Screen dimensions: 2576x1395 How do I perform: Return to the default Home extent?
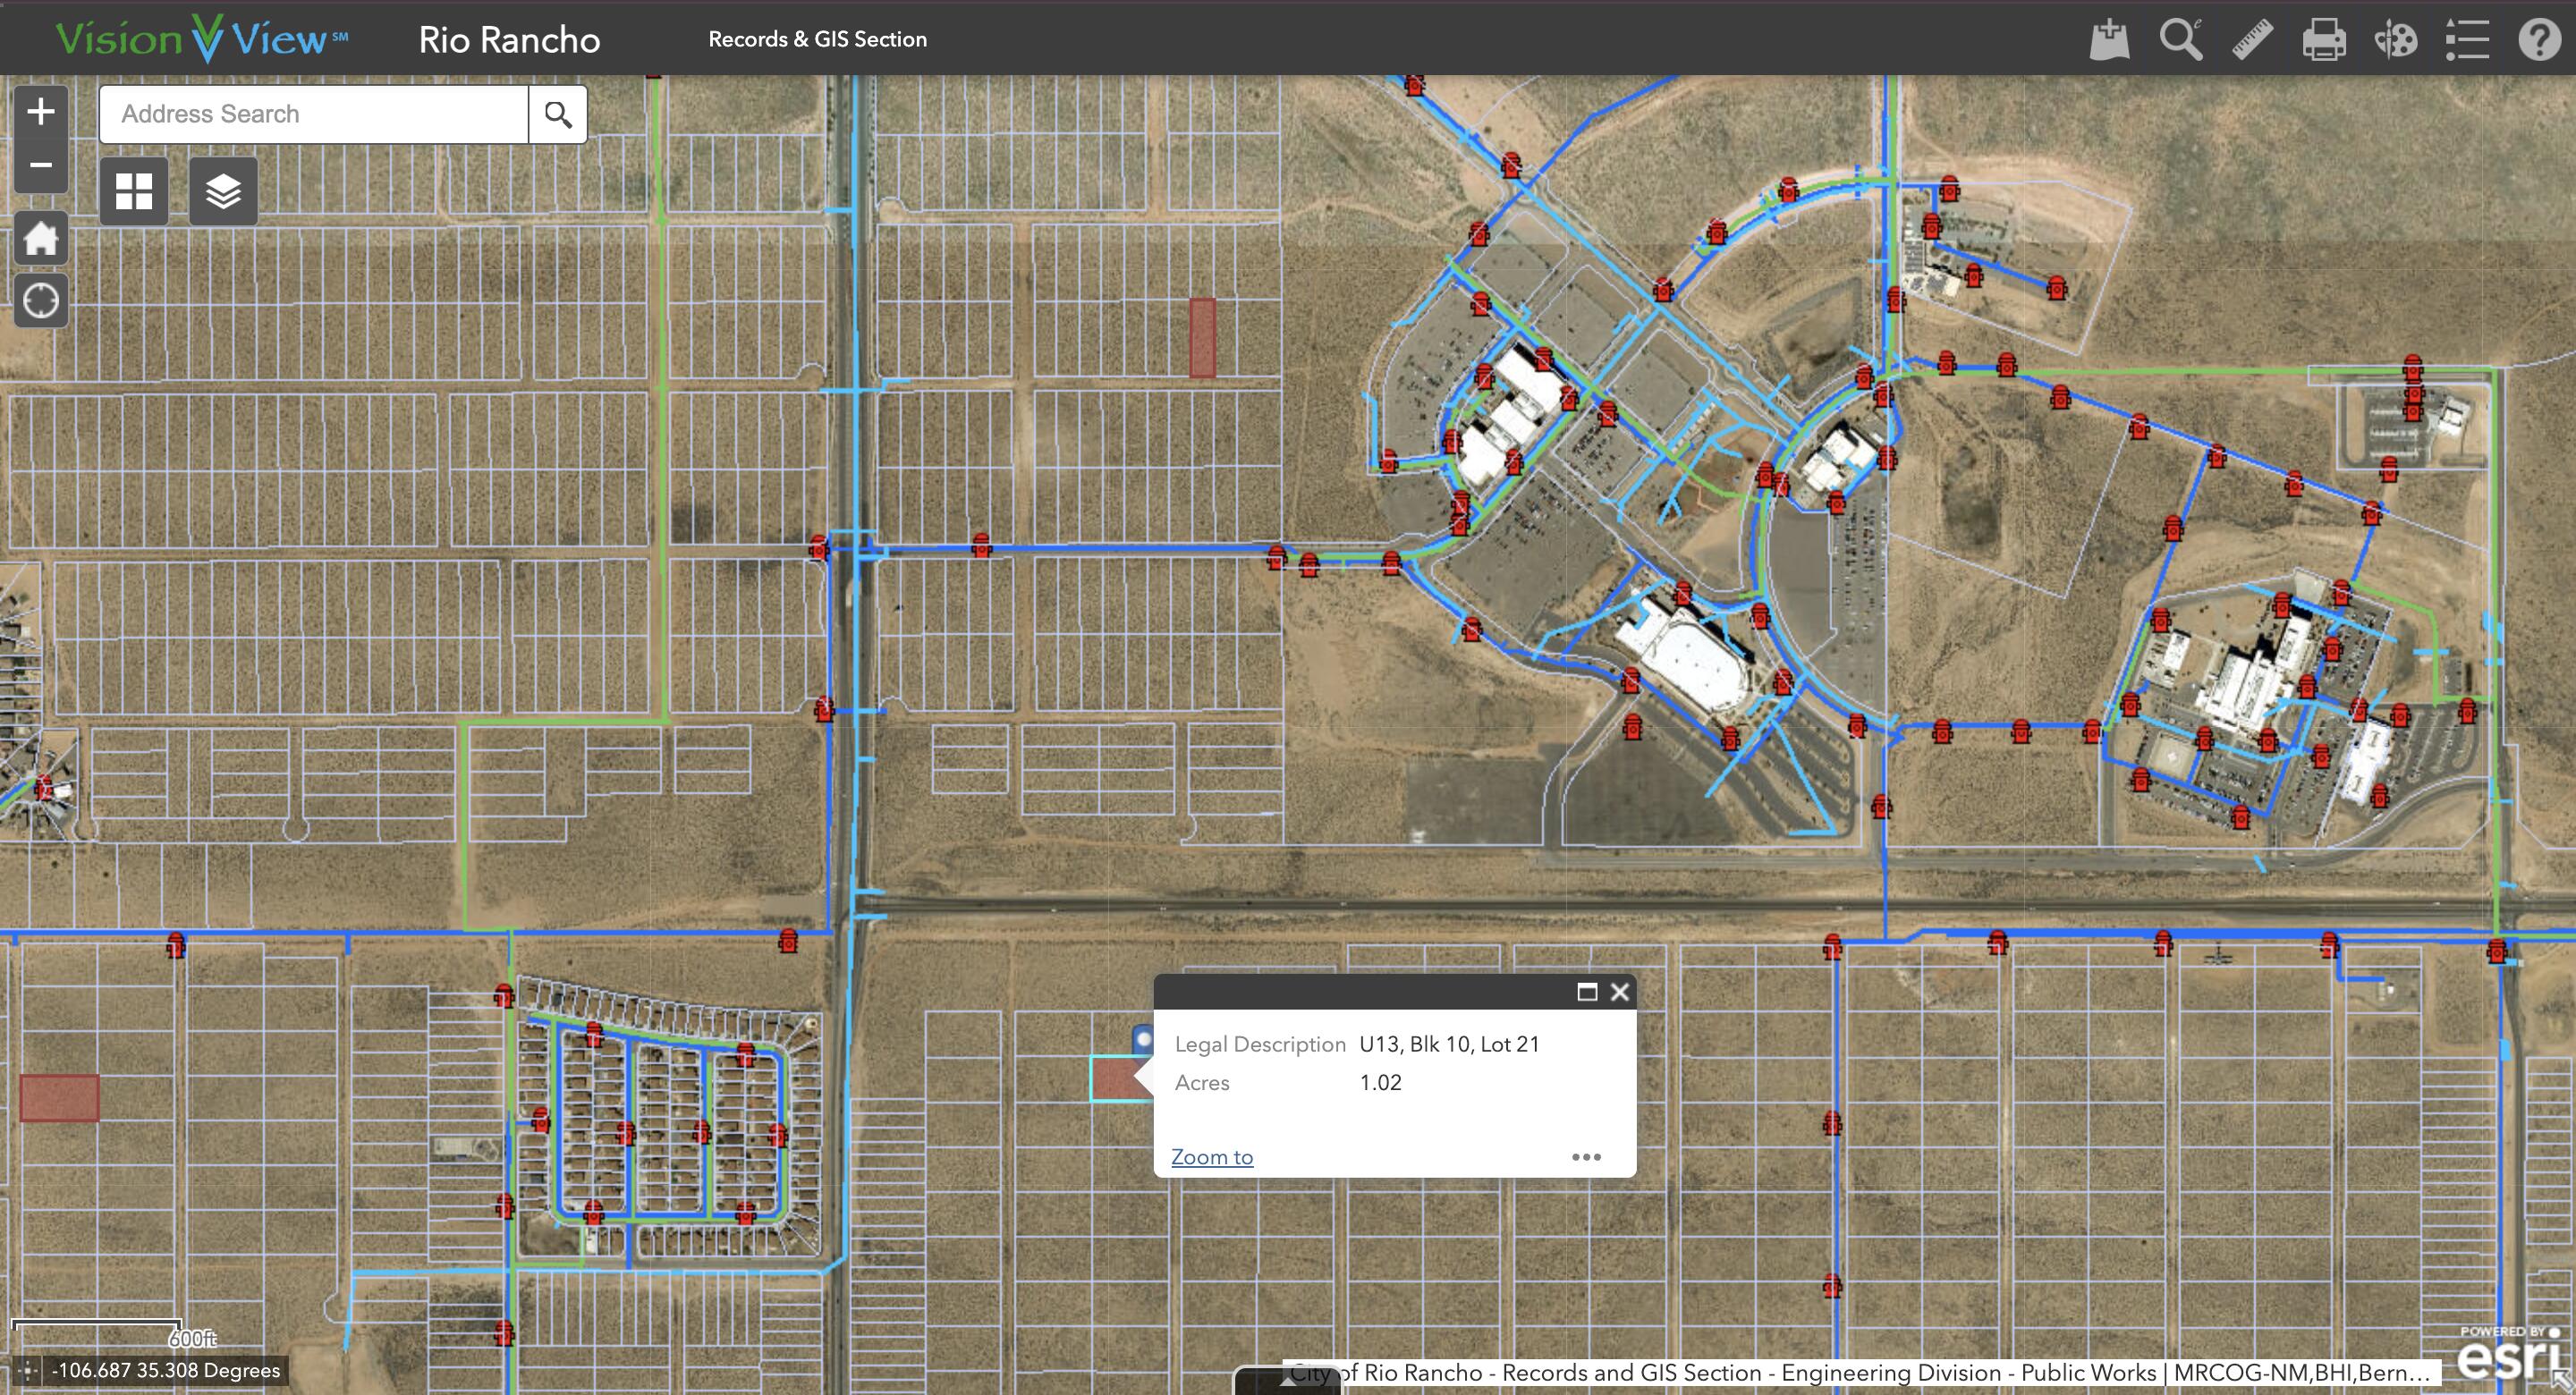[41, 239]
